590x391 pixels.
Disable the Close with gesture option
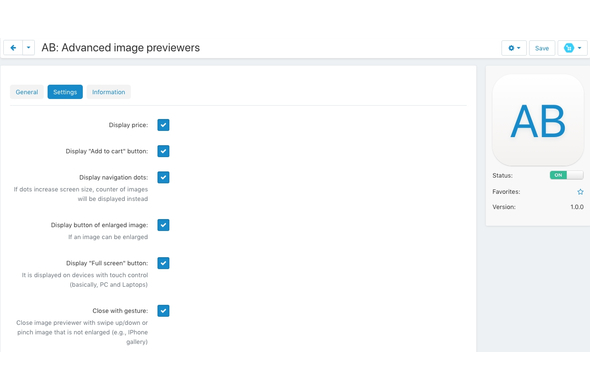click(163, 311)
